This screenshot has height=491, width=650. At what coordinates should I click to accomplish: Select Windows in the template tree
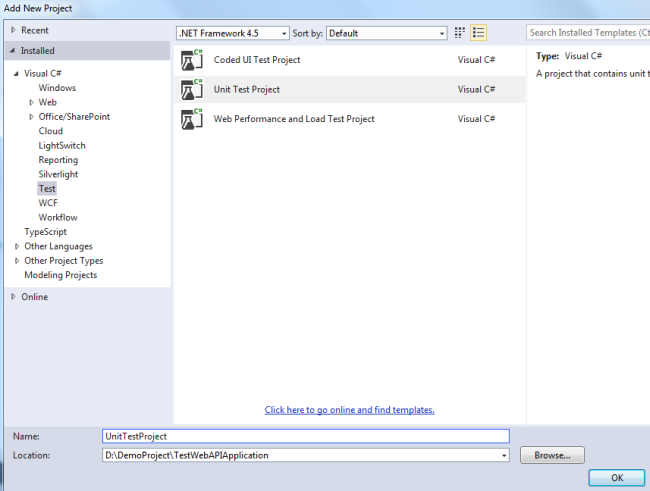point(57,88)
